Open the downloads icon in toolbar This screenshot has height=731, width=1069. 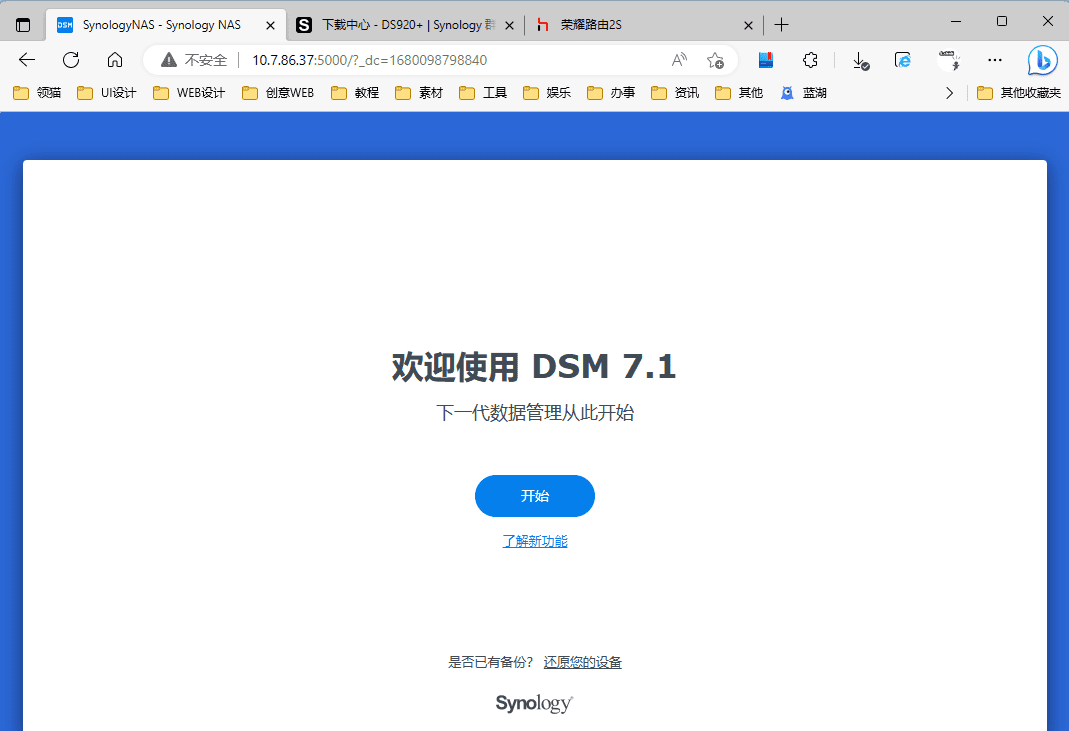coord(860,60)
